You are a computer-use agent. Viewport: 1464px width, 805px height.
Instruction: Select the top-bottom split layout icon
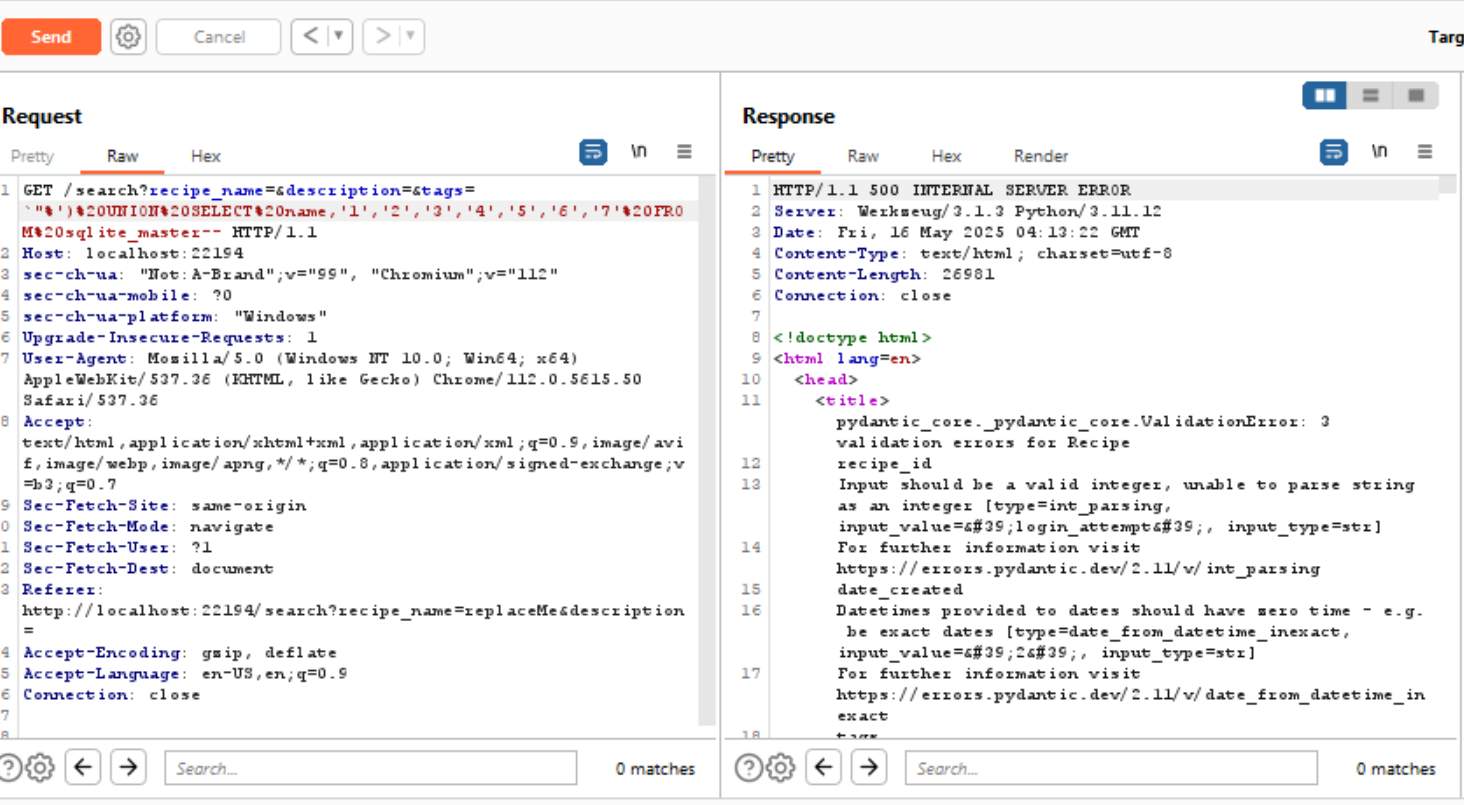click(1371, 95)
